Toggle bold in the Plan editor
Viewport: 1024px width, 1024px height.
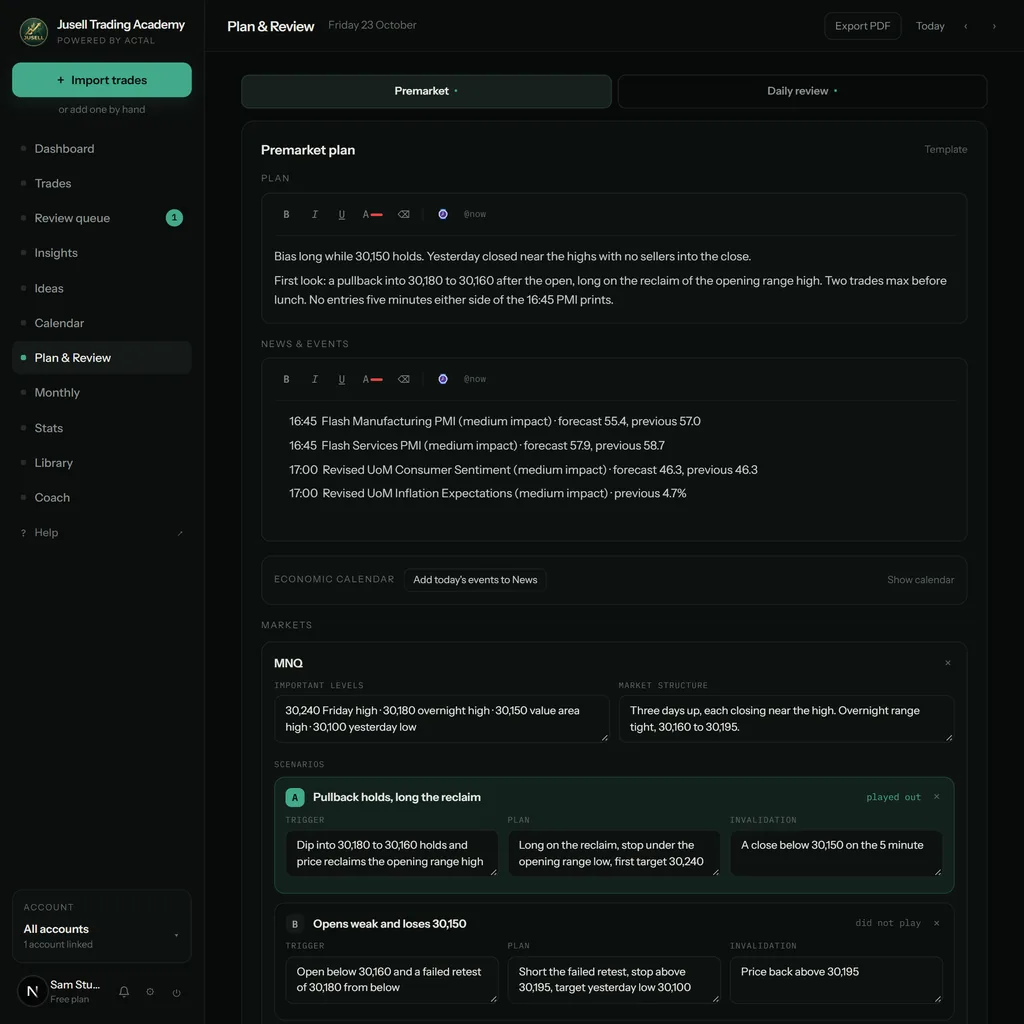pos(286,214)
